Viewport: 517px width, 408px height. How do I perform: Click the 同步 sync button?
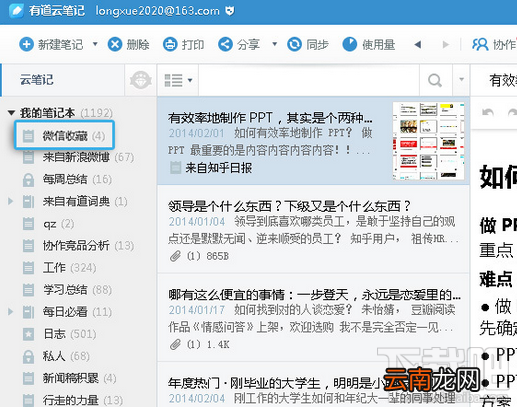308,44
